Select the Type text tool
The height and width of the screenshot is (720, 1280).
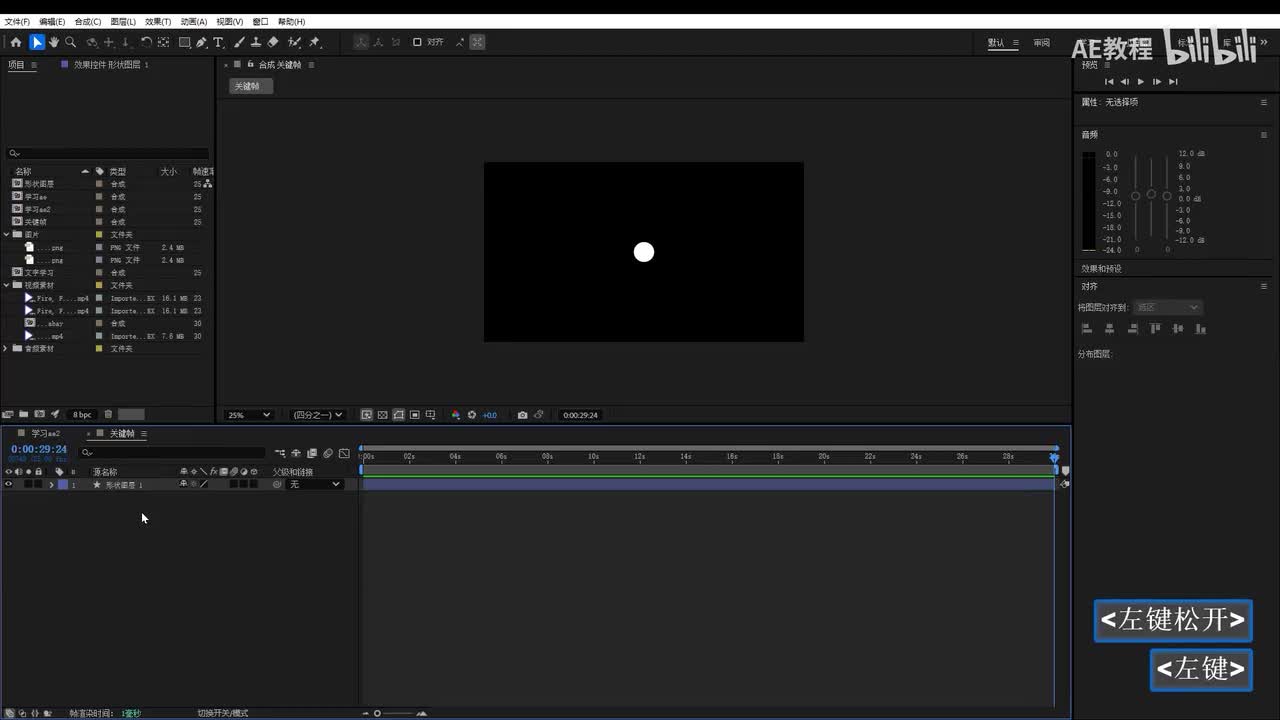coord(218,42)
